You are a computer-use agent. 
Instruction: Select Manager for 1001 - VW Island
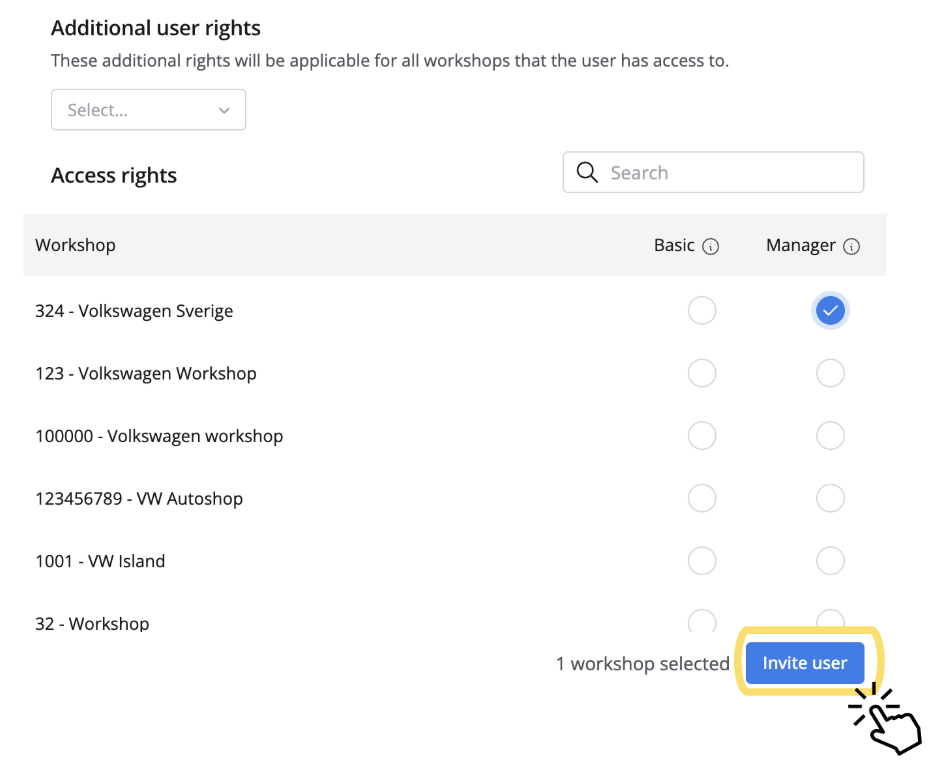point(830,561)
